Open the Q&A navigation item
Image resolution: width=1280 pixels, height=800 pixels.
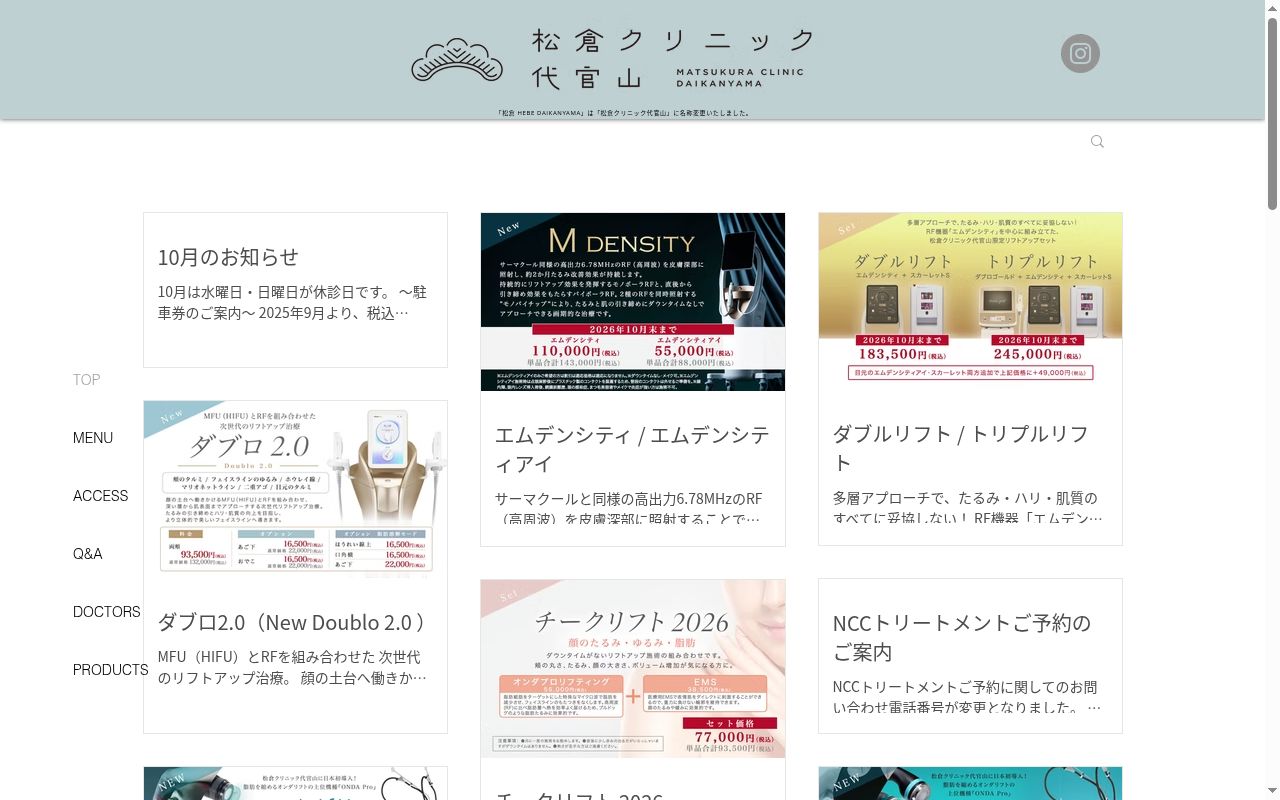(x=88, y=554)
